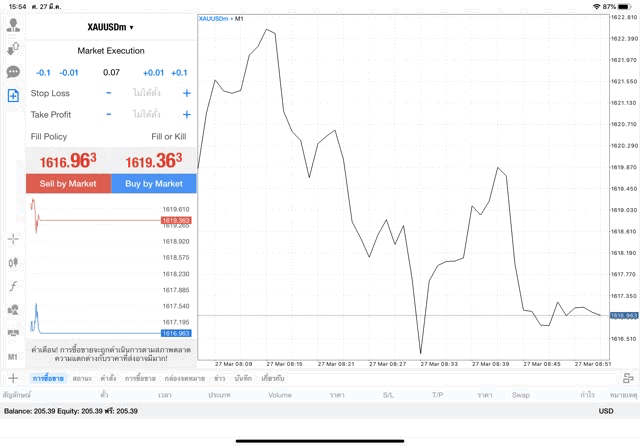The height and width of the screenshot is (447, 640).
Task: Click Buy by Market button
Action: pos(153,184)
